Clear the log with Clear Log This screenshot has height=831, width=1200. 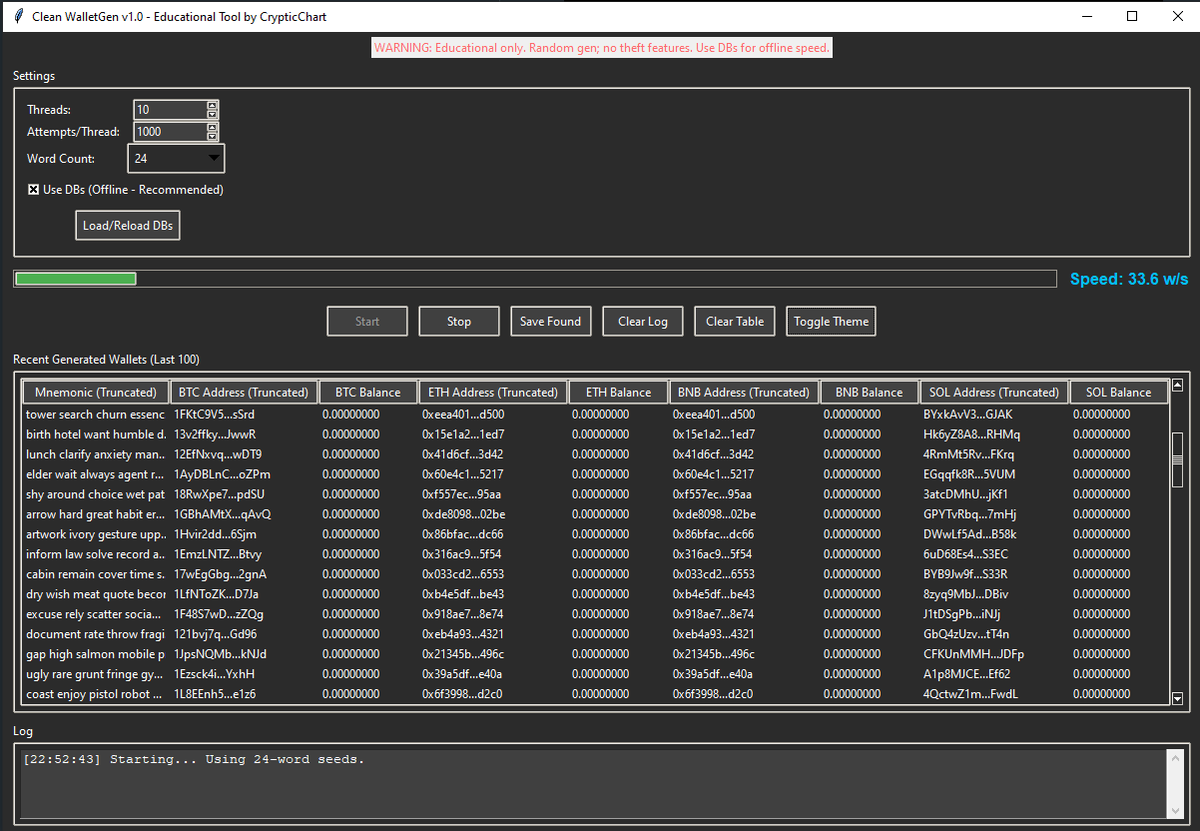point(642,321)
